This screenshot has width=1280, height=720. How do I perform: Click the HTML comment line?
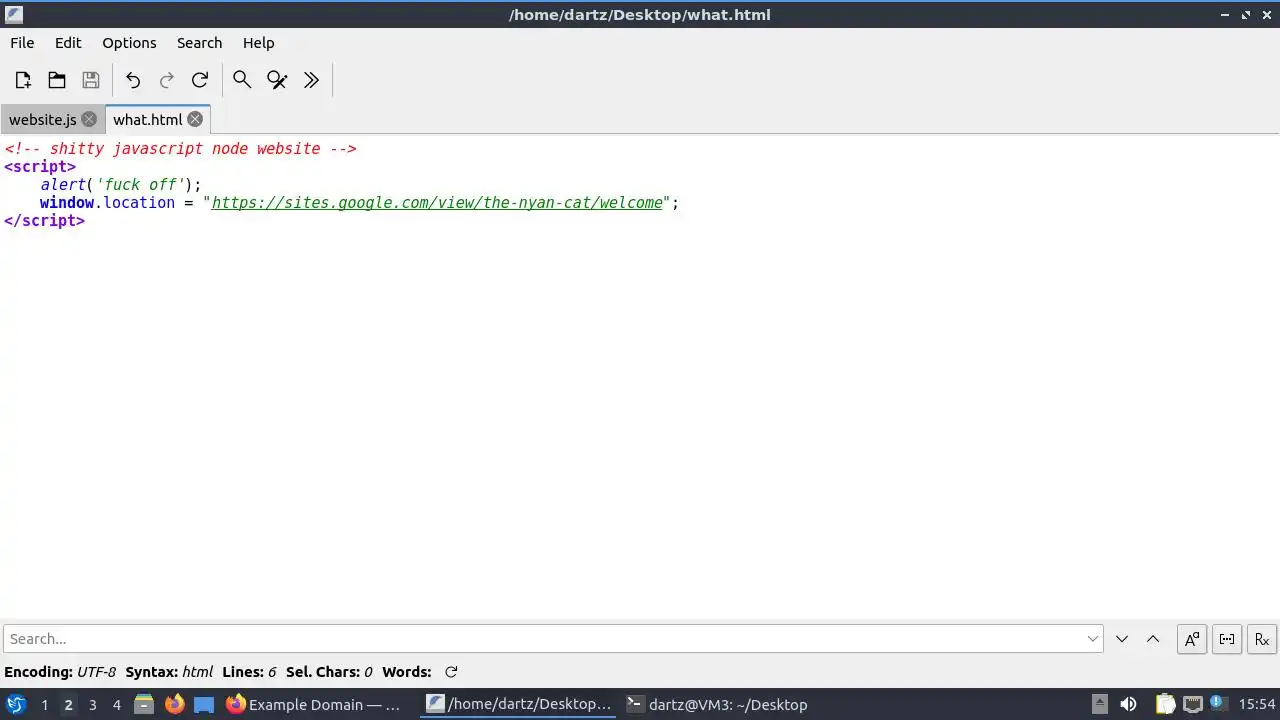(x=180, y=149)
